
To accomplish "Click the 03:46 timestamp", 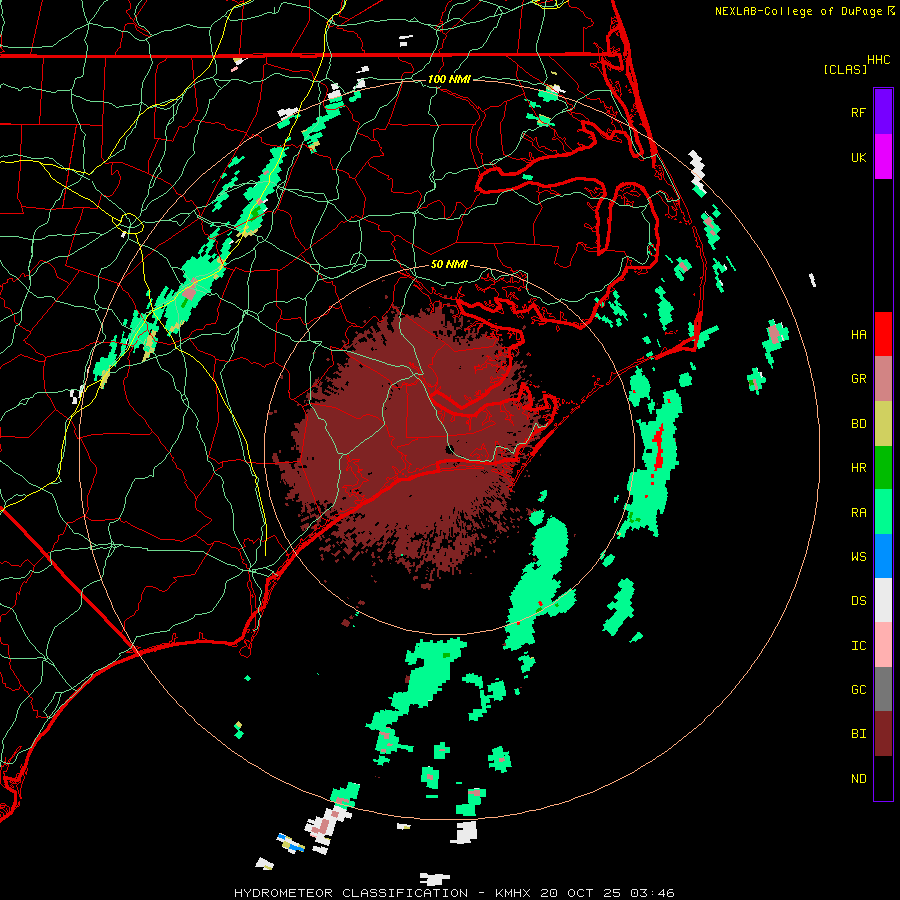I will (652, 893).
